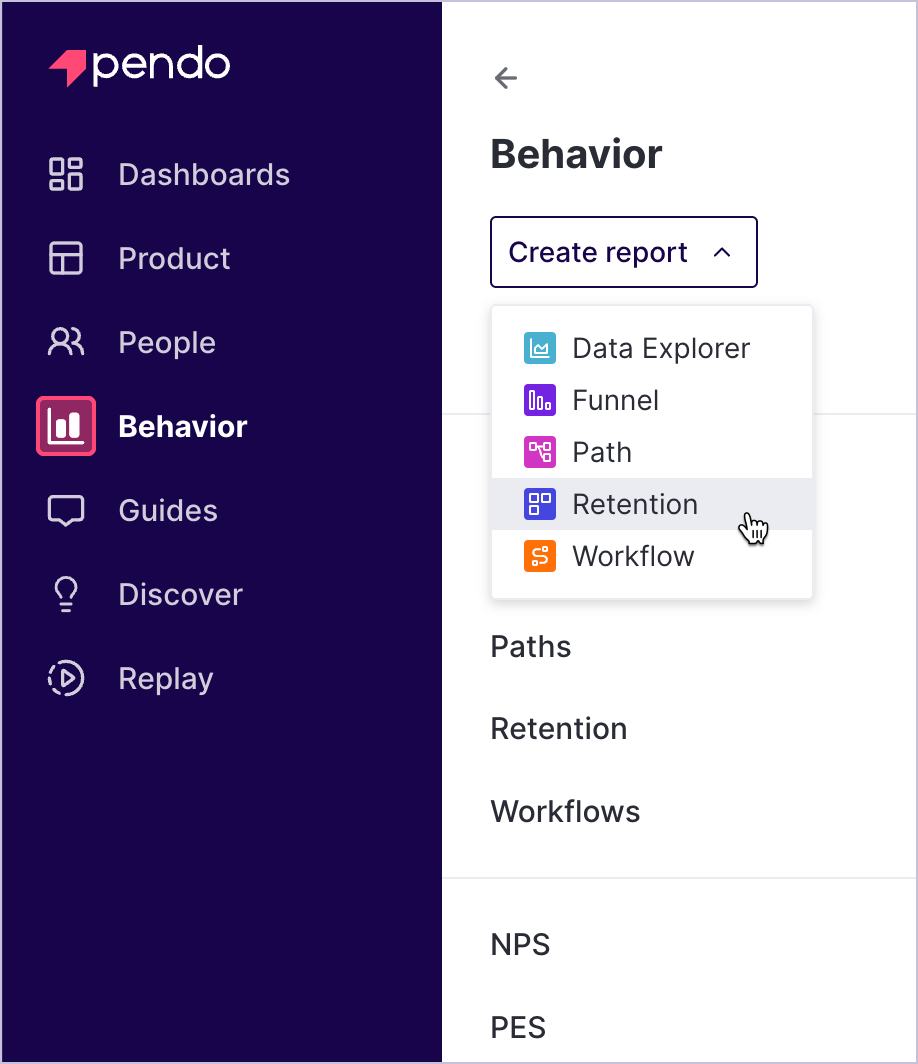This screenshot has width=918, height=1064.
Task: Select Workflow in the report menu
Action: click(651, 556)
